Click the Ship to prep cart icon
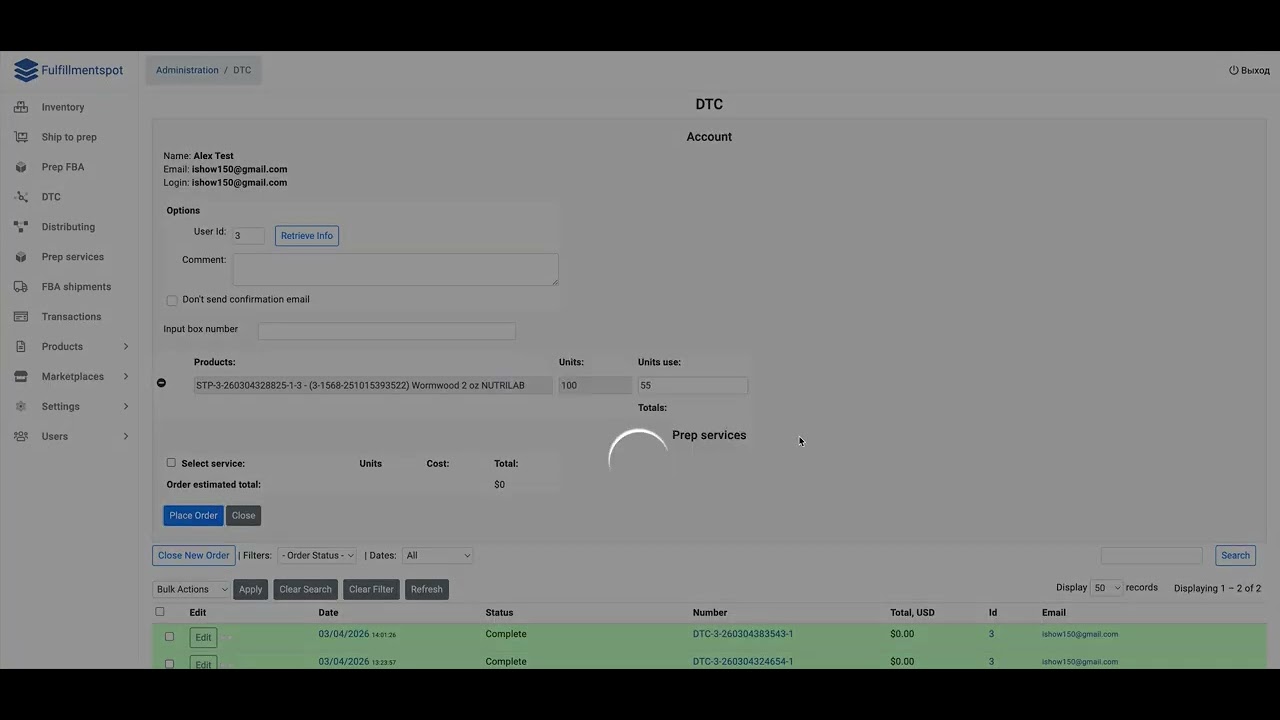 (x=21, y=137)
